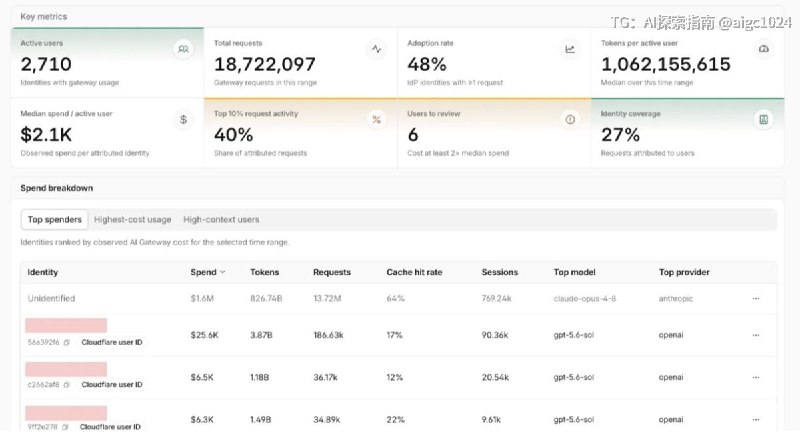Click the Top 10% request activity percent icon
800x435 pixels.
tap(377, 119)
